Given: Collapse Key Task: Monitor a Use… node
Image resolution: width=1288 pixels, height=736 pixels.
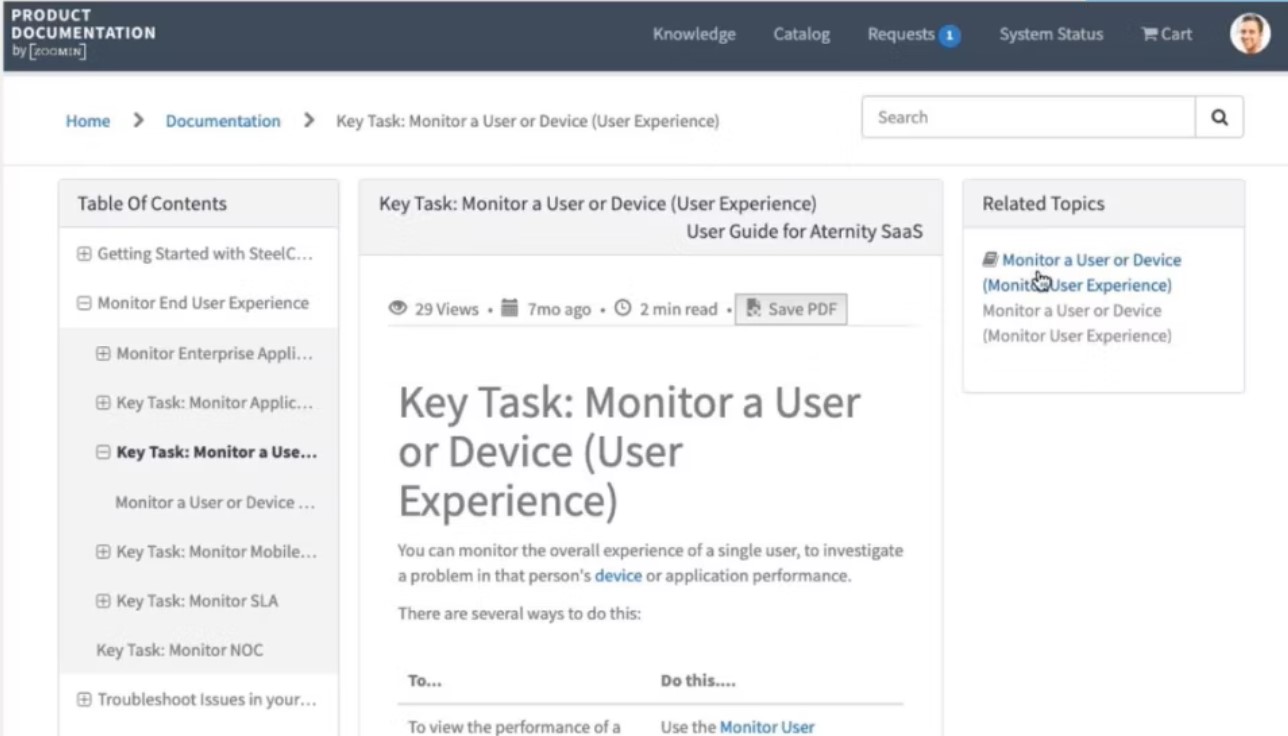Looking at the screenshot, I should click(x=103, y=452).
